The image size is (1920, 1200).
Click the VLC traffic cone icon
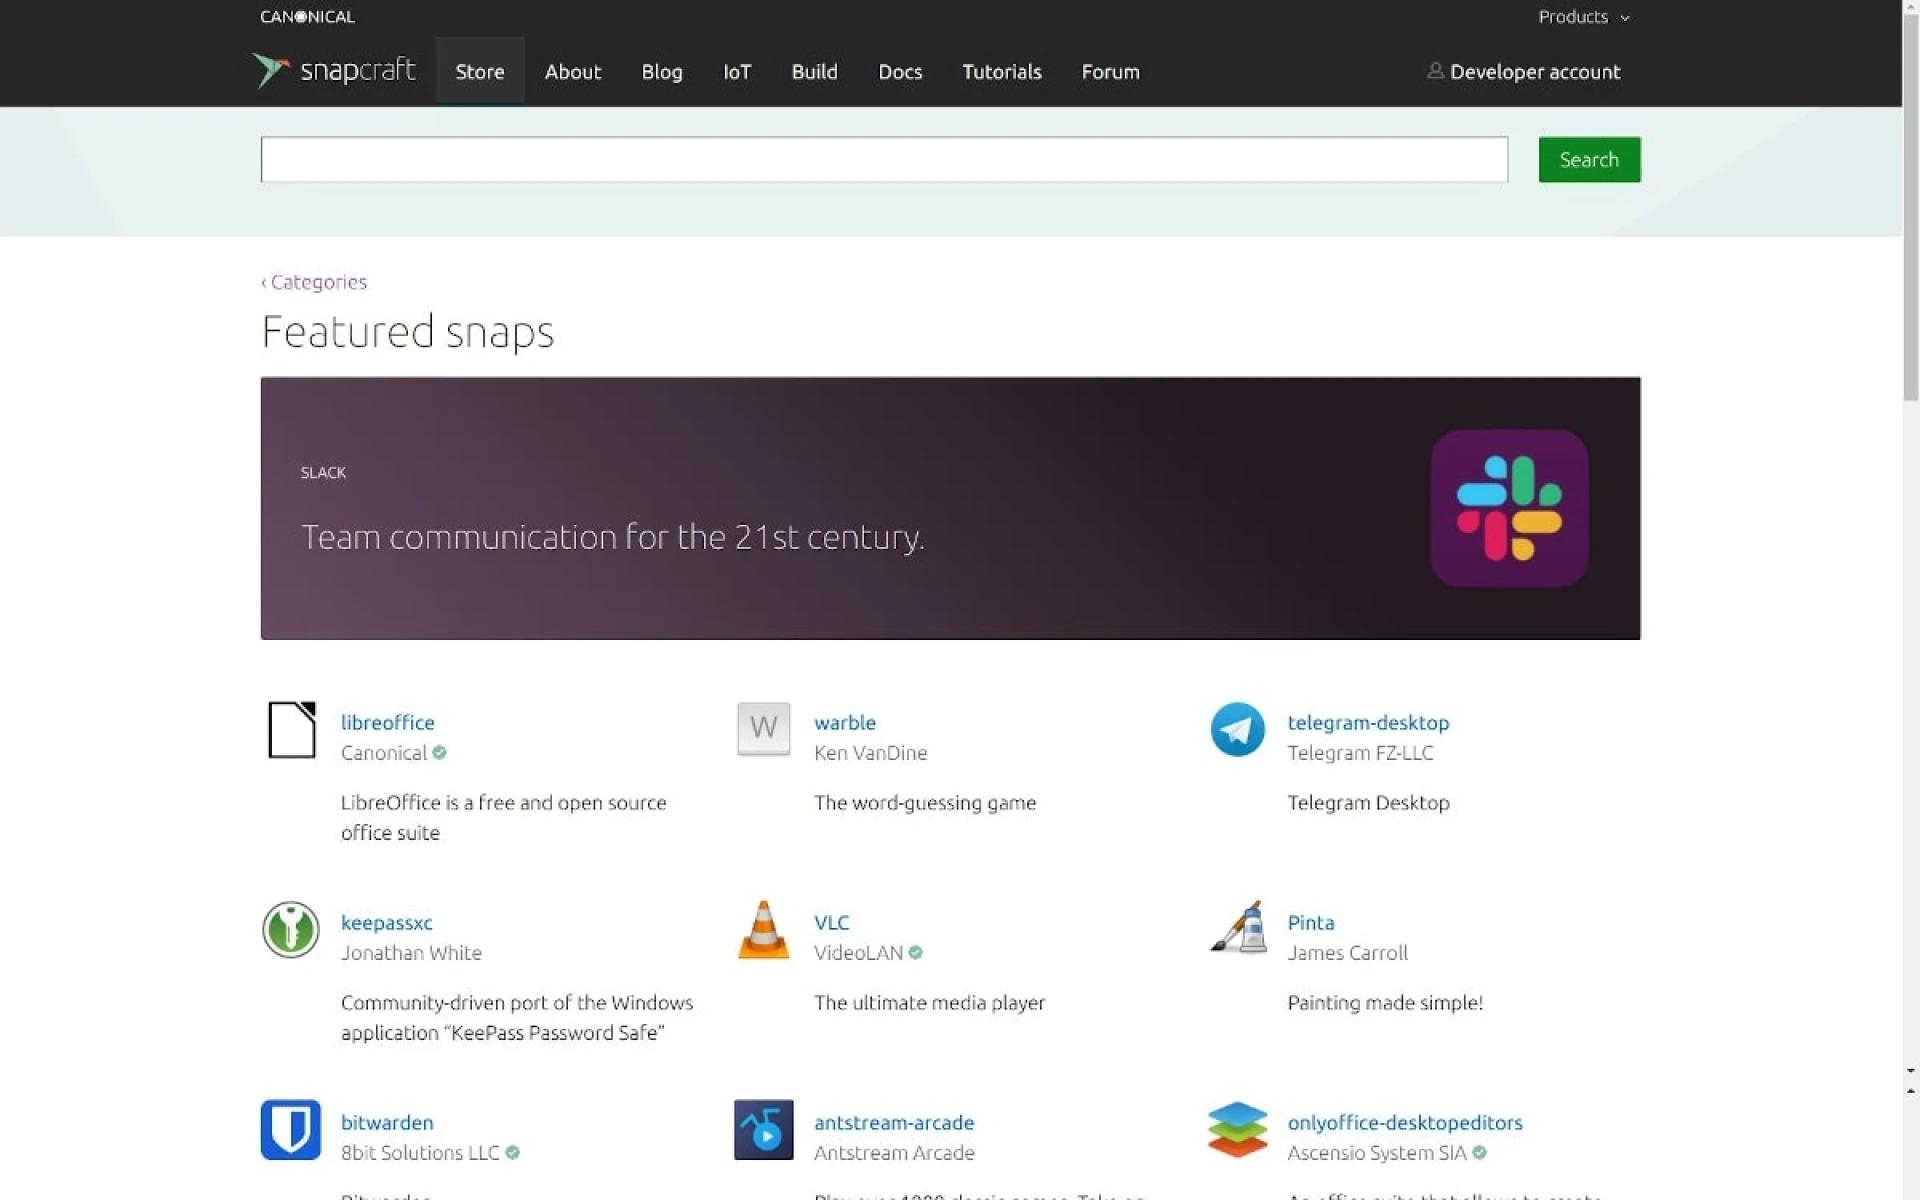[763, 929]
